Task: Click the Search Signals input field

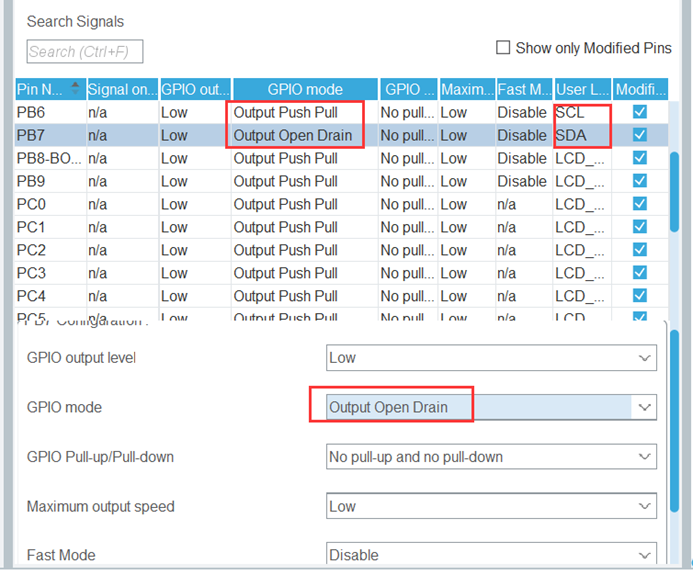Action: pos(85,52)
